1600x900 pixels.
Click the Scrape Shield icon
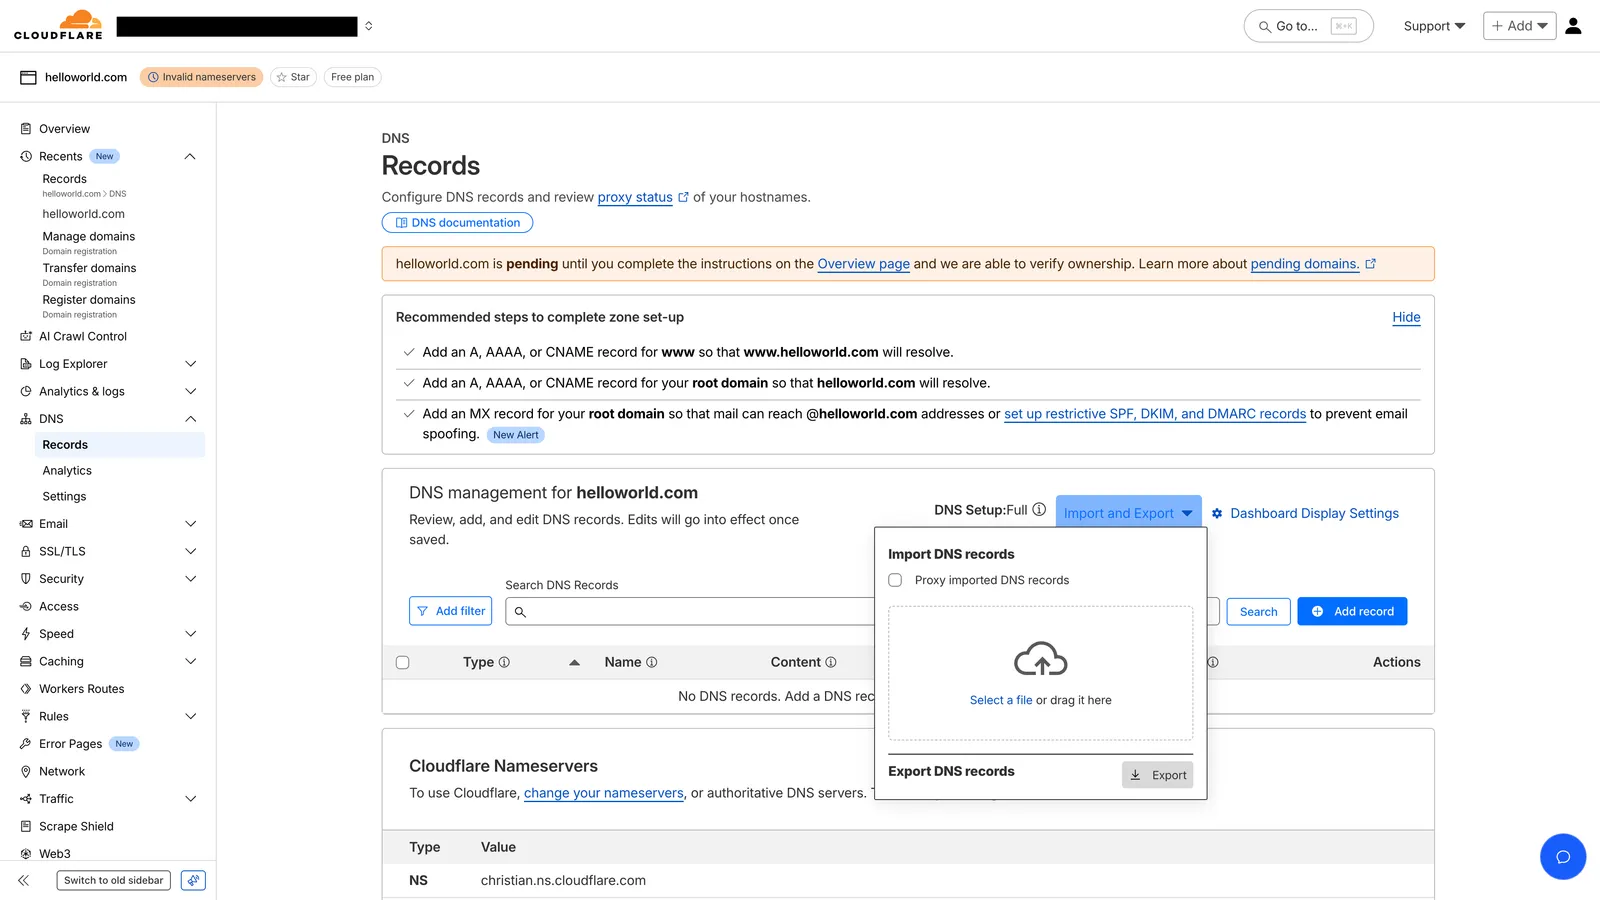pyautogui.click(x=26, y=827)
